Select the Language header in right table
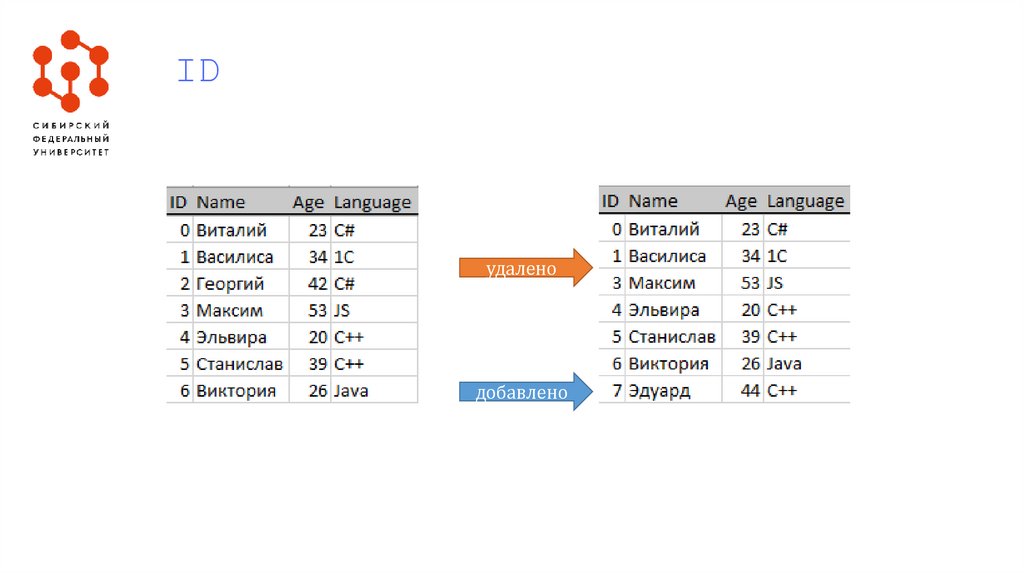Viewport: 1024px width, 574px height. (x=805, y=201)
